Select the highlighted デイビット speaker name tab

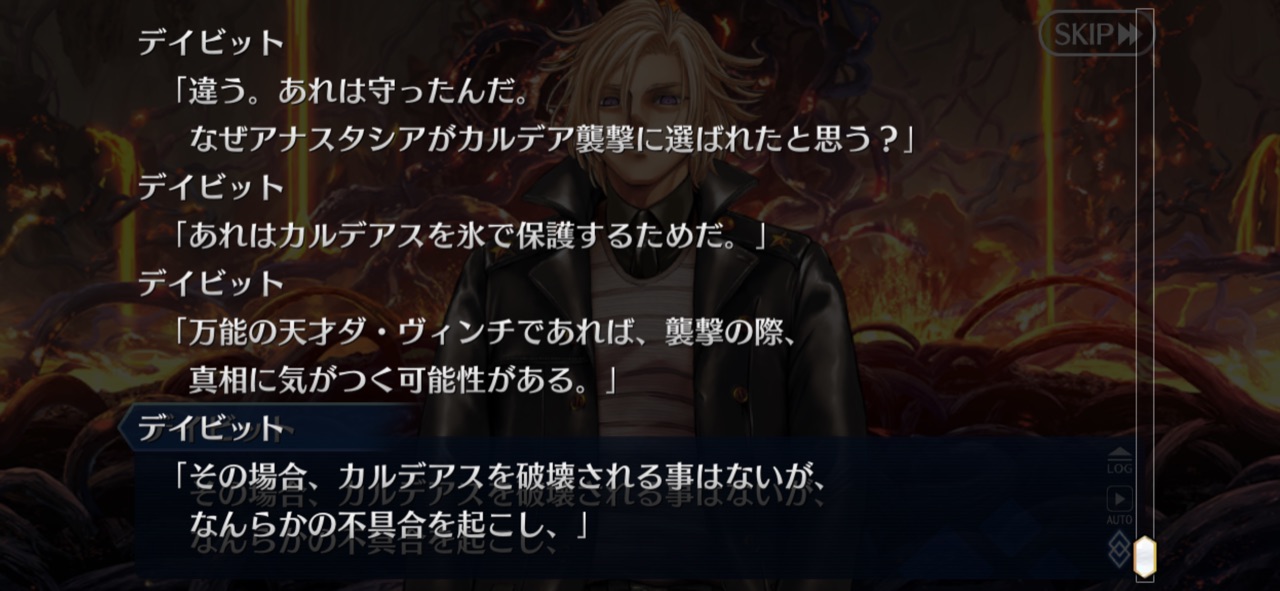point(212,429)
